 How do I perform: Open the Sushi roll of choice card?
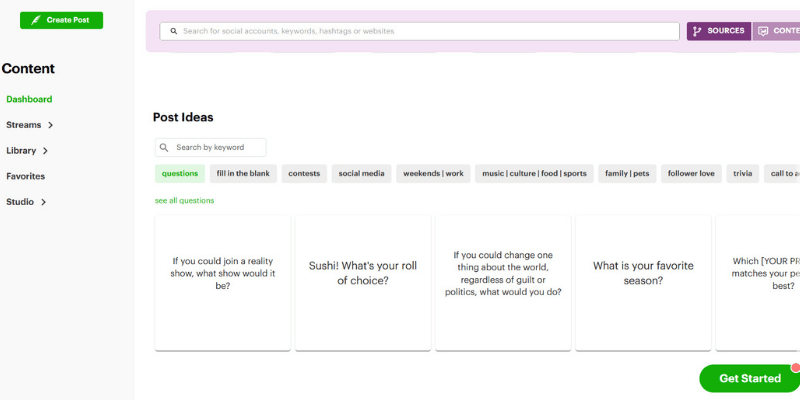tap(363, 283)
